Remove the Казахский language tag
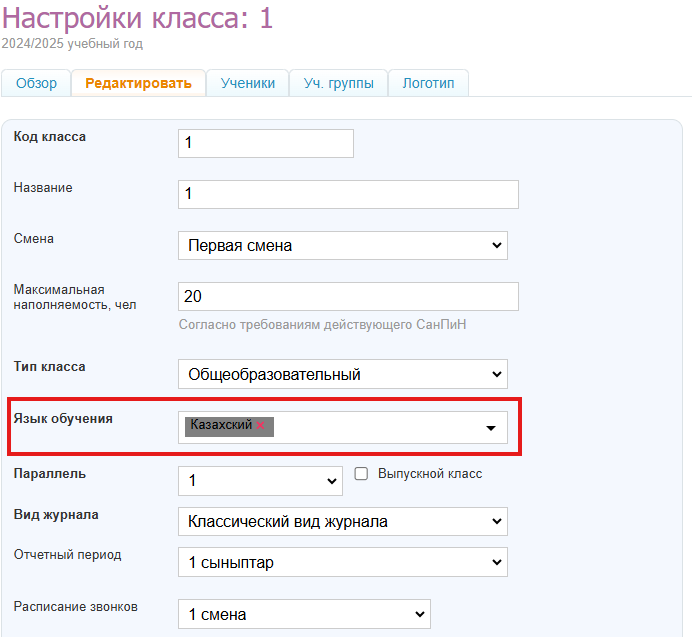Screen dimensions: 692x637 [x=261, y=425]
